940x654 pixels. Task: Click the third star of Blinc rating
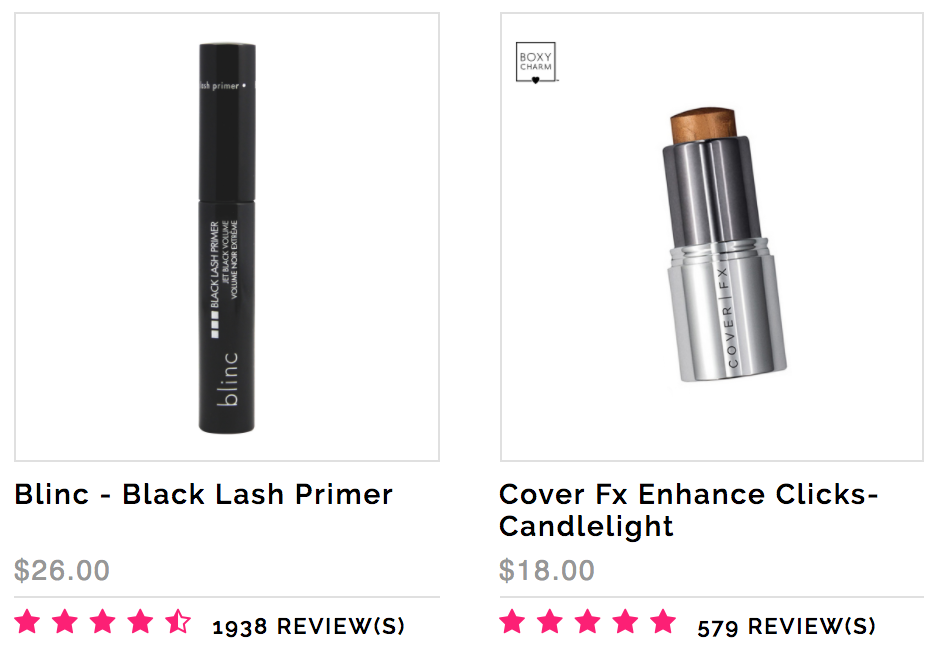pos(103,621)
